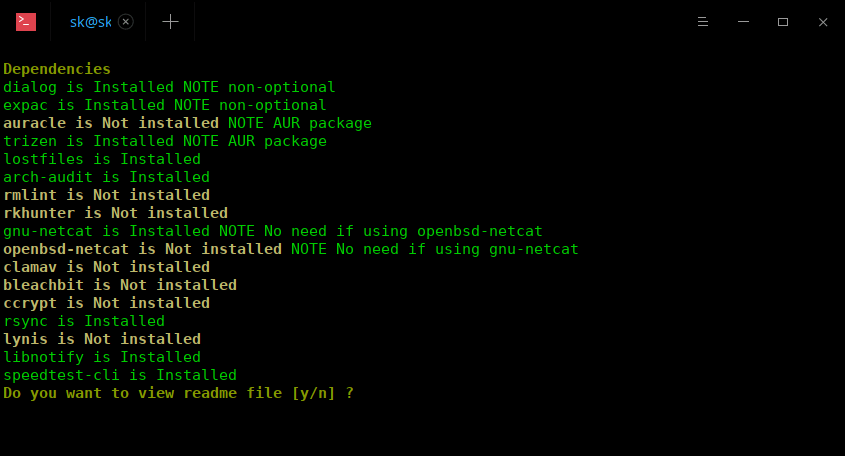Close the terminal window

click(x=823, y=22)
